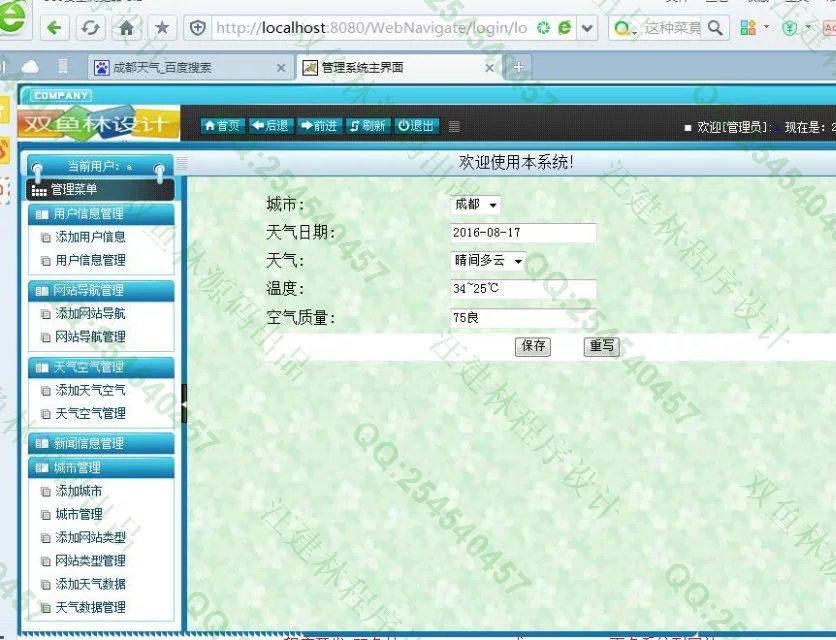The width and height of the screenshot is (836, 640).
Task: Click the 刷新 refresh button
Action: (368, 126)
